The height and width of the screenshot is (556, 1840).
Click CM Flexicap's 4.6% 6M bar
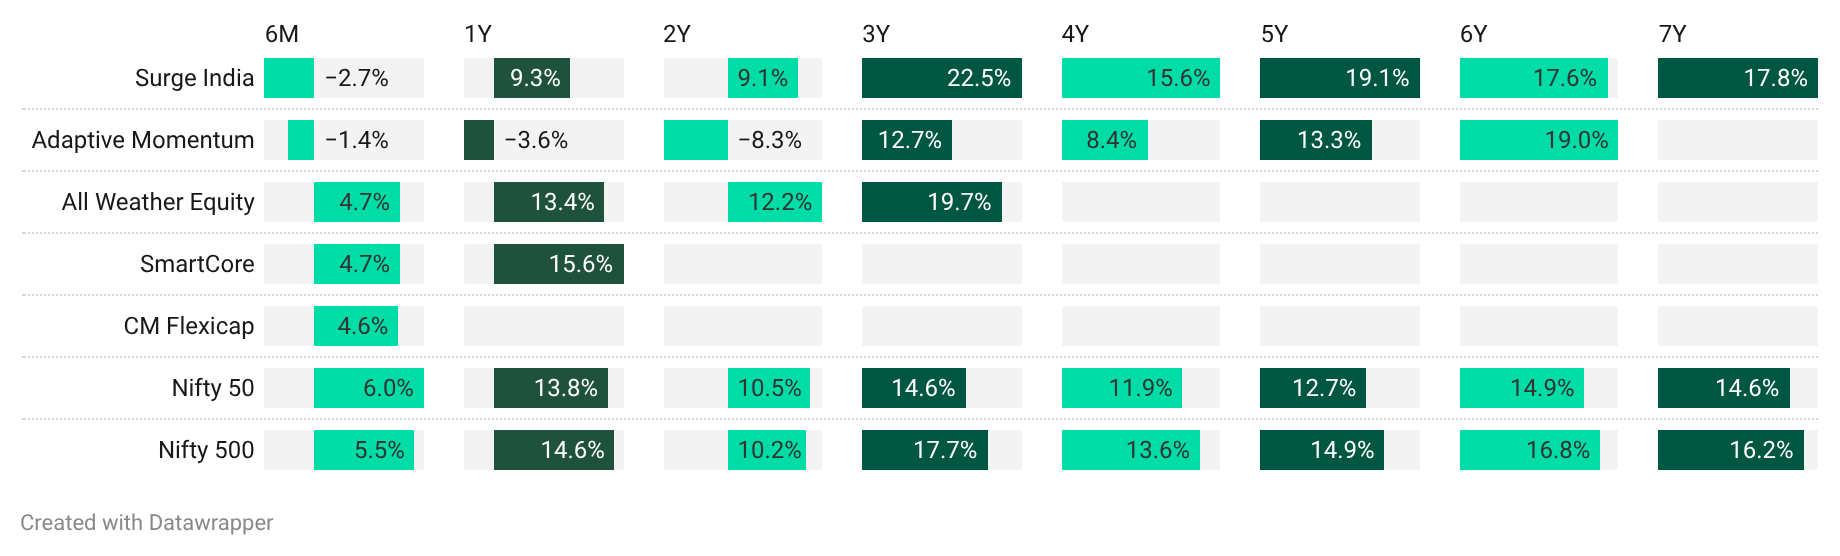(356, 326)
